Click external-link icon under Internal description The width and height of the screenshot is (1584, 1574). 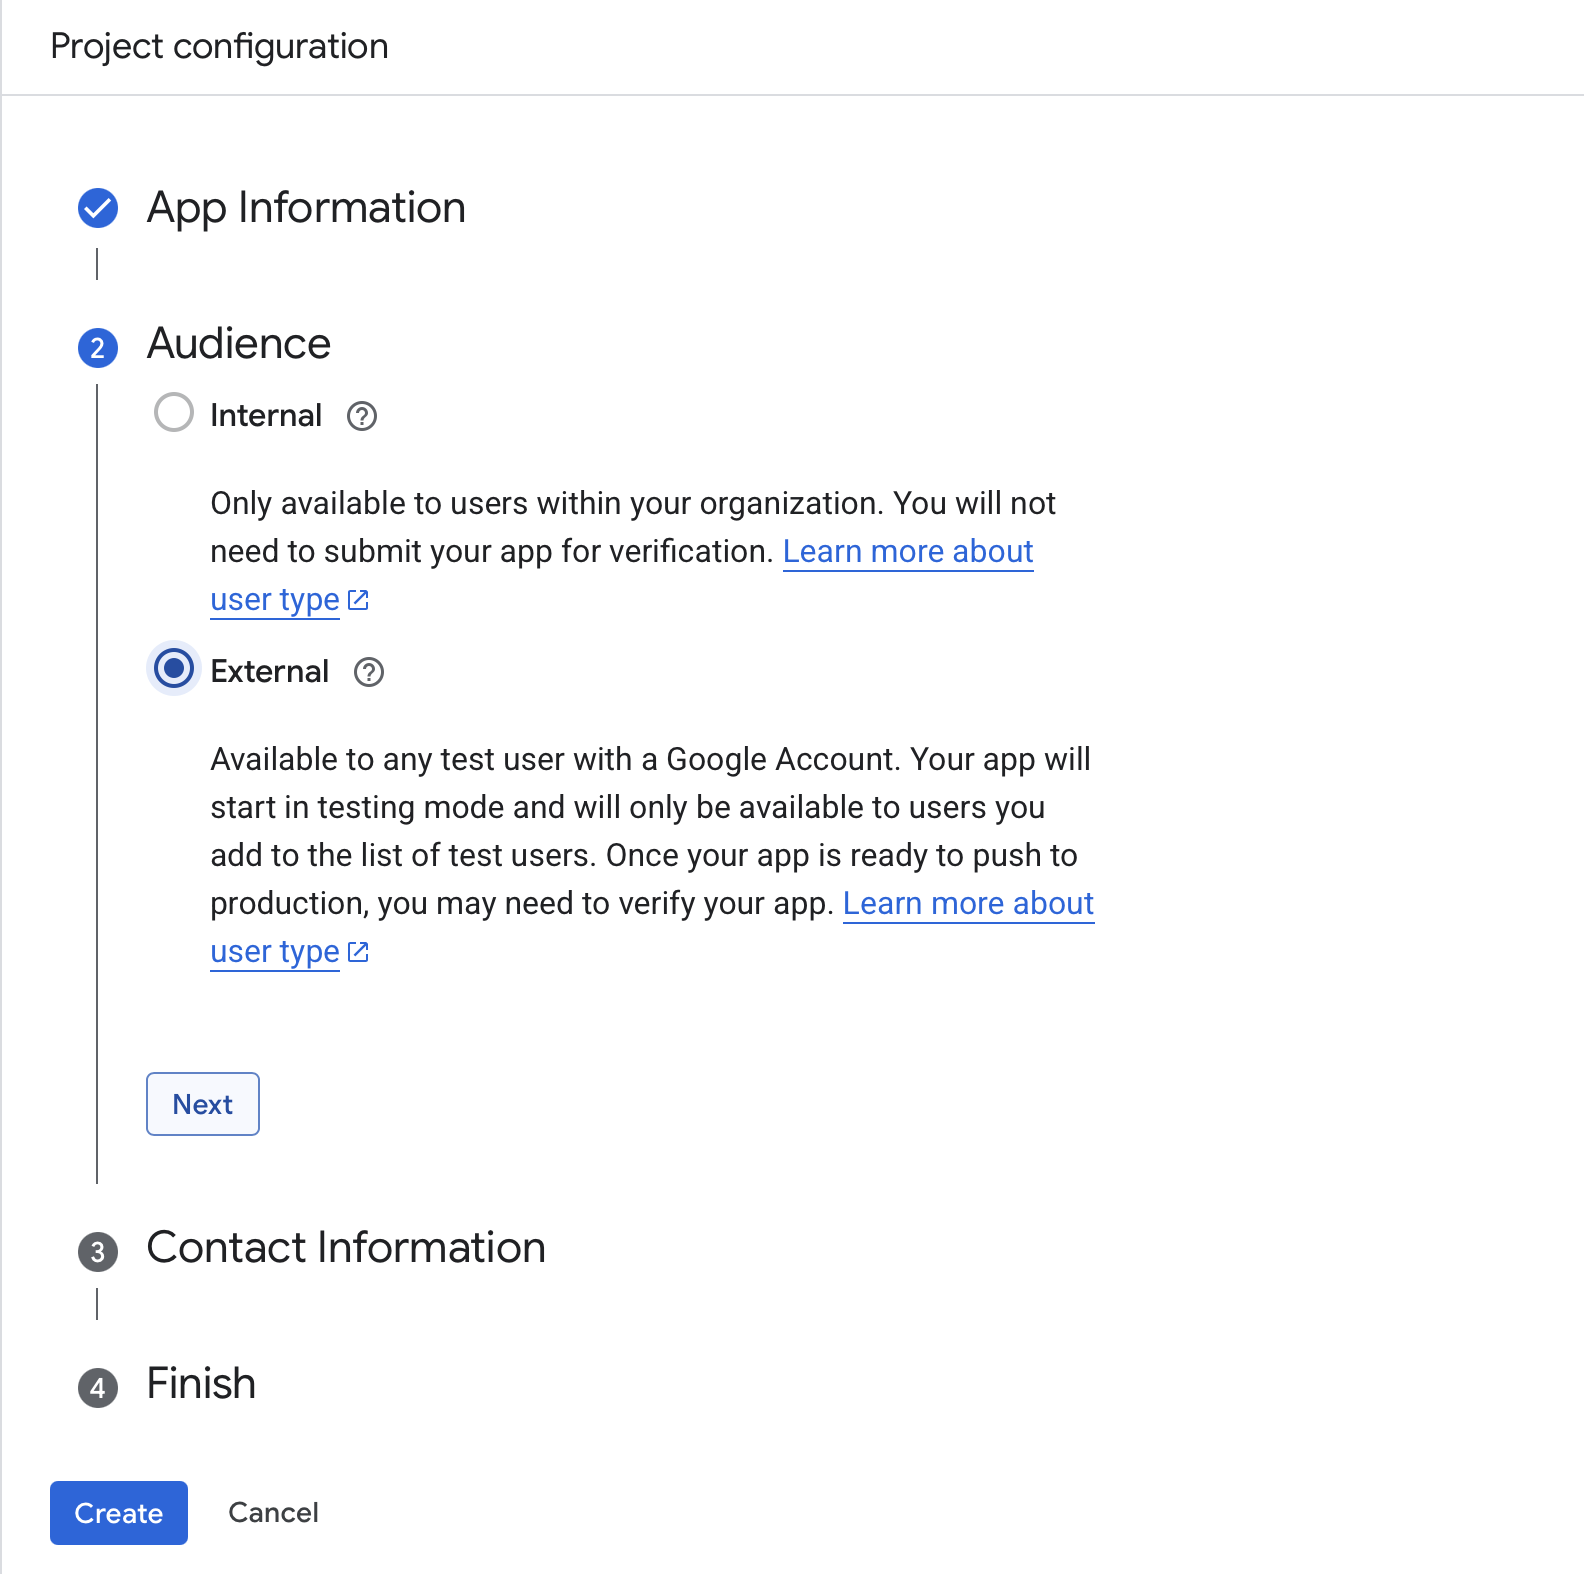(x=358, y=600)
